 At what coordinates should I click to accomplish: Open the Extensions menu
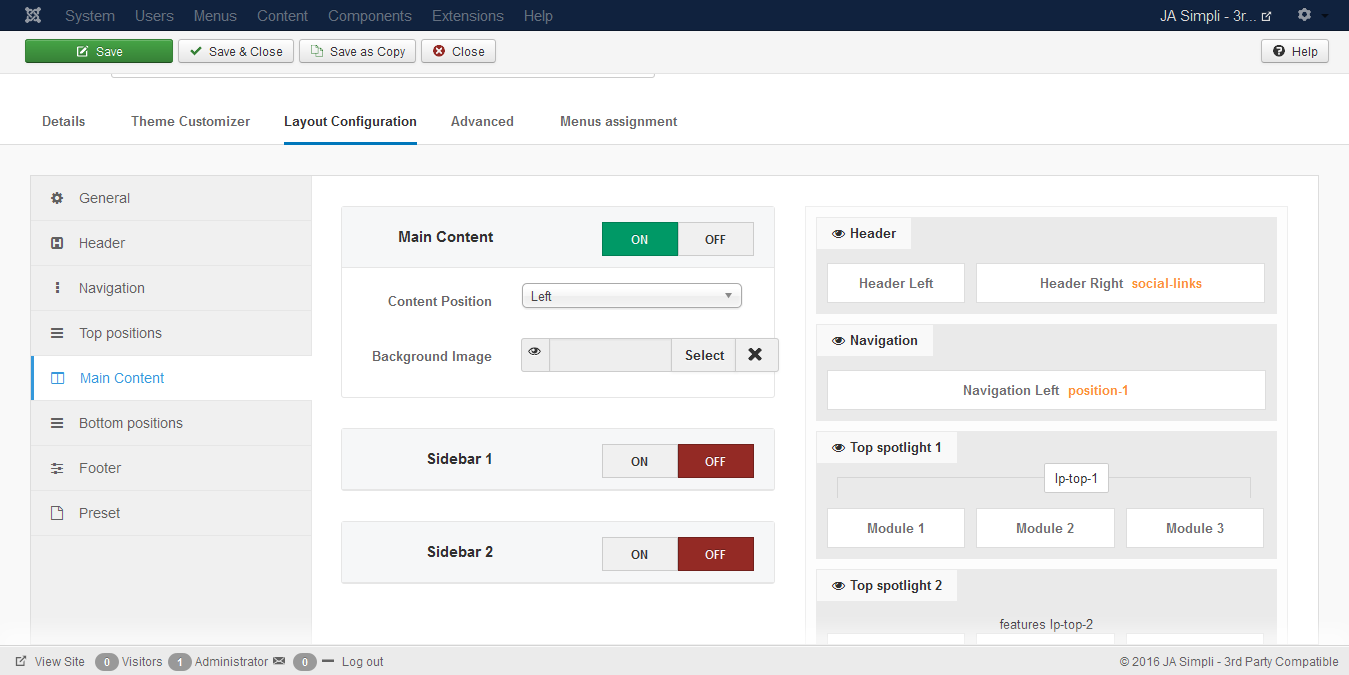click(468, 15)
